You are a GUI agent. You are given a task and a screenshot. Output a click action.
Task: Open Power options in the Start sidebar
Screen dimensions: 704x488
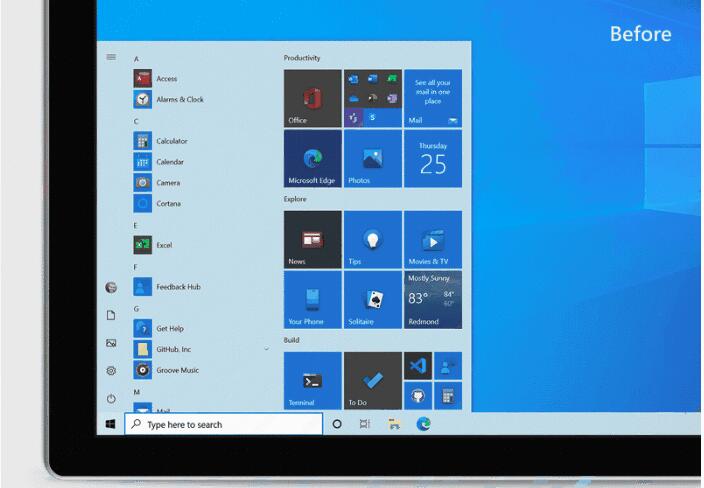pyautogui.click(x=111, y=399)
